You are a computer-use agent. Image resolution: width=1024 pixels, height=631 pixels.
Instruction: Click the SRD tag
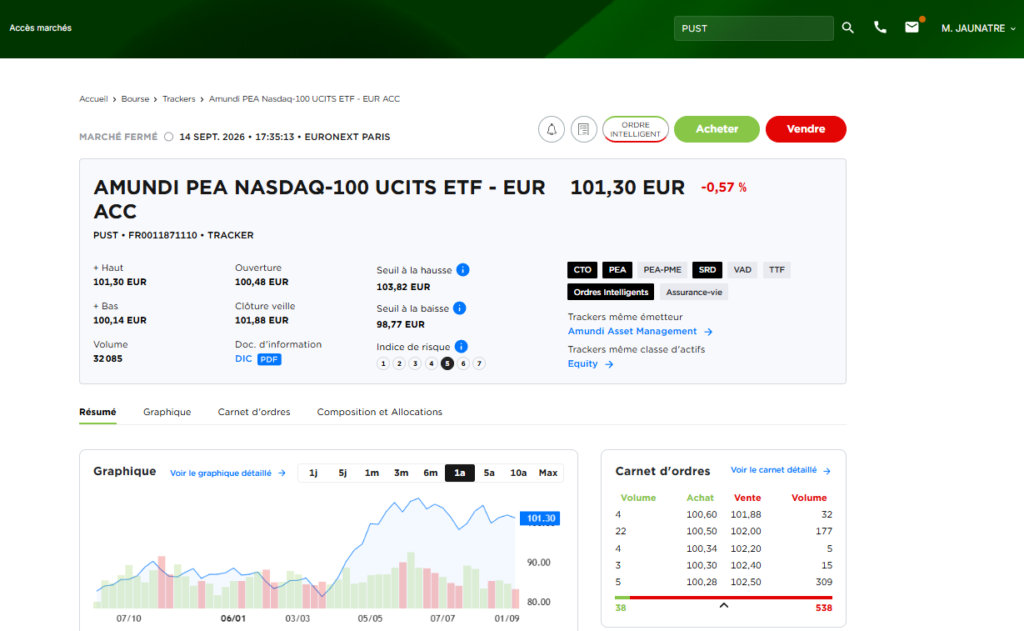707,270
